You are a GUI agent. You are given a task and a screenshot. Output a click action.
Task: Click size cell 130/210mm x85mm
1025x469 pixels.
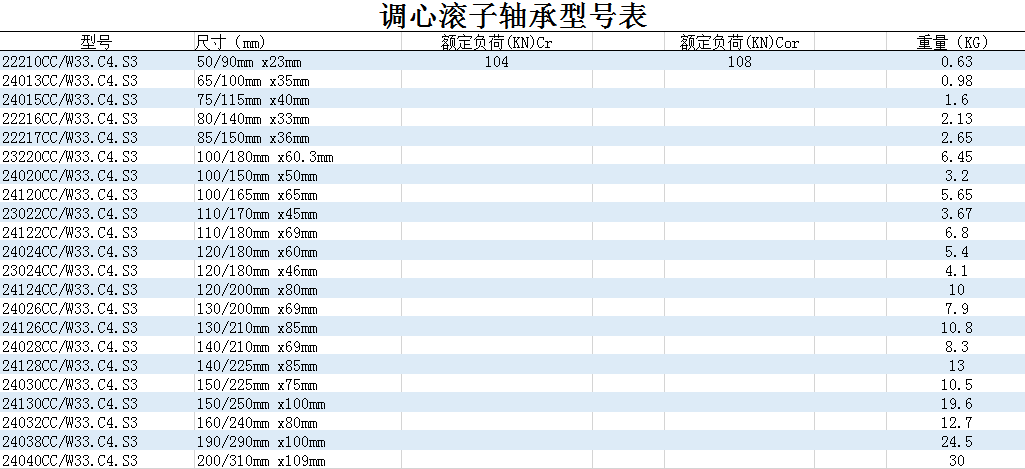click(257, 328)
